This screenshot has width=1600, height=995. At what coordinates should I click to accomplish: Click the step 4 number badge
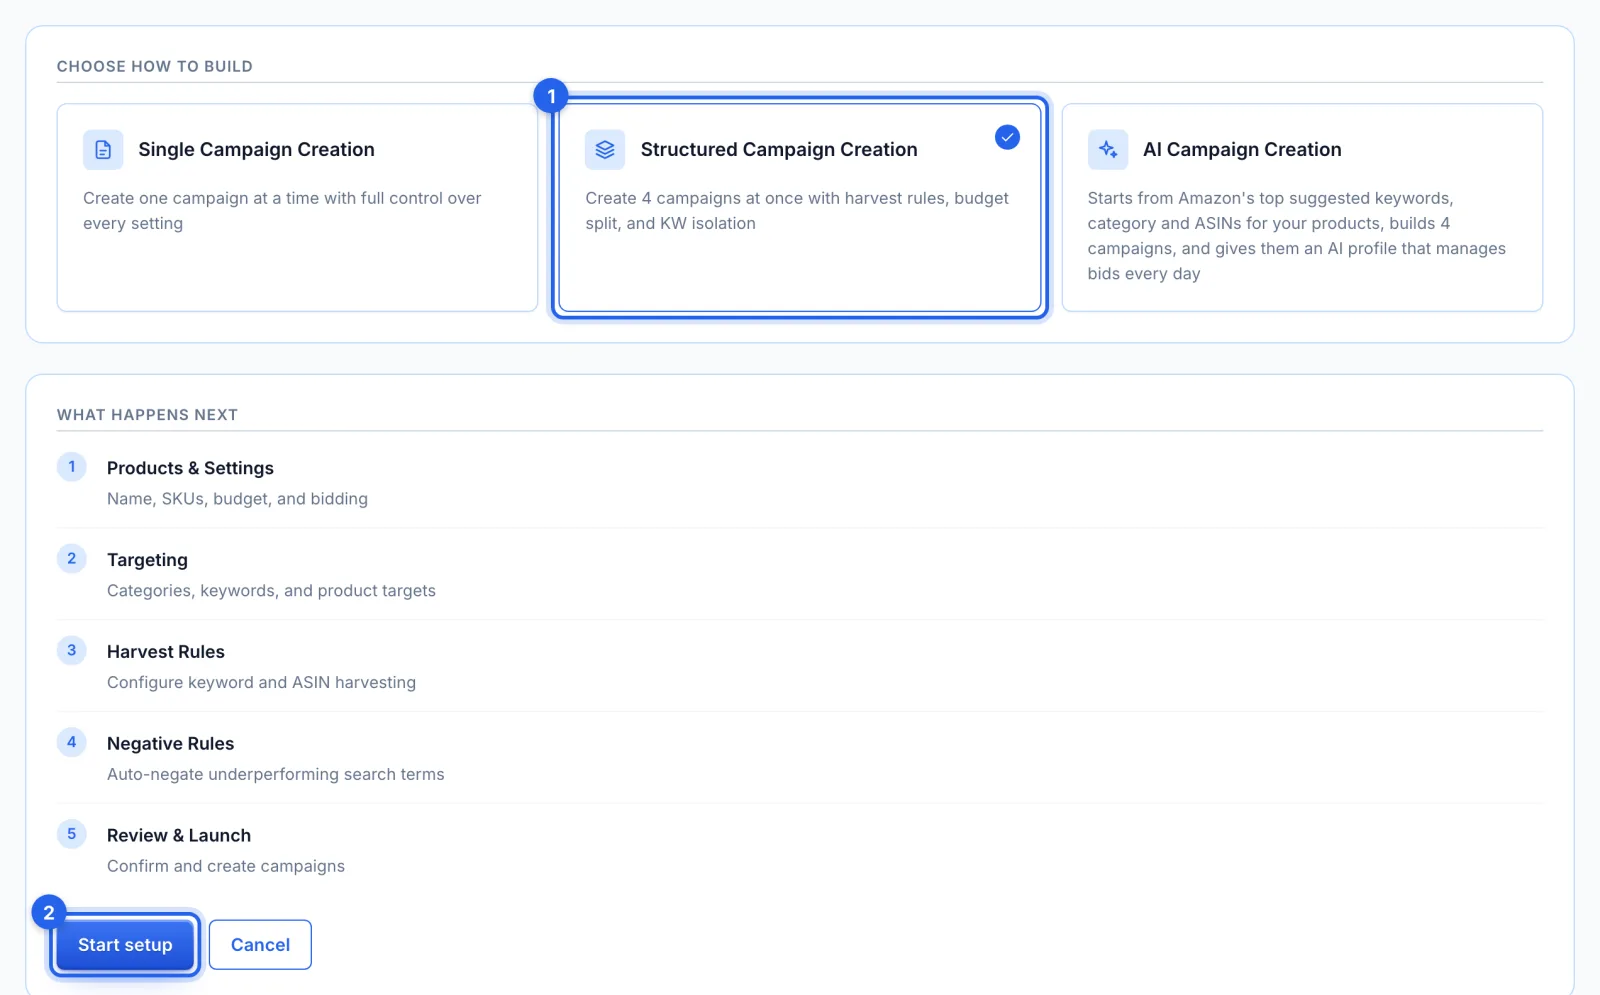[71, 743]
